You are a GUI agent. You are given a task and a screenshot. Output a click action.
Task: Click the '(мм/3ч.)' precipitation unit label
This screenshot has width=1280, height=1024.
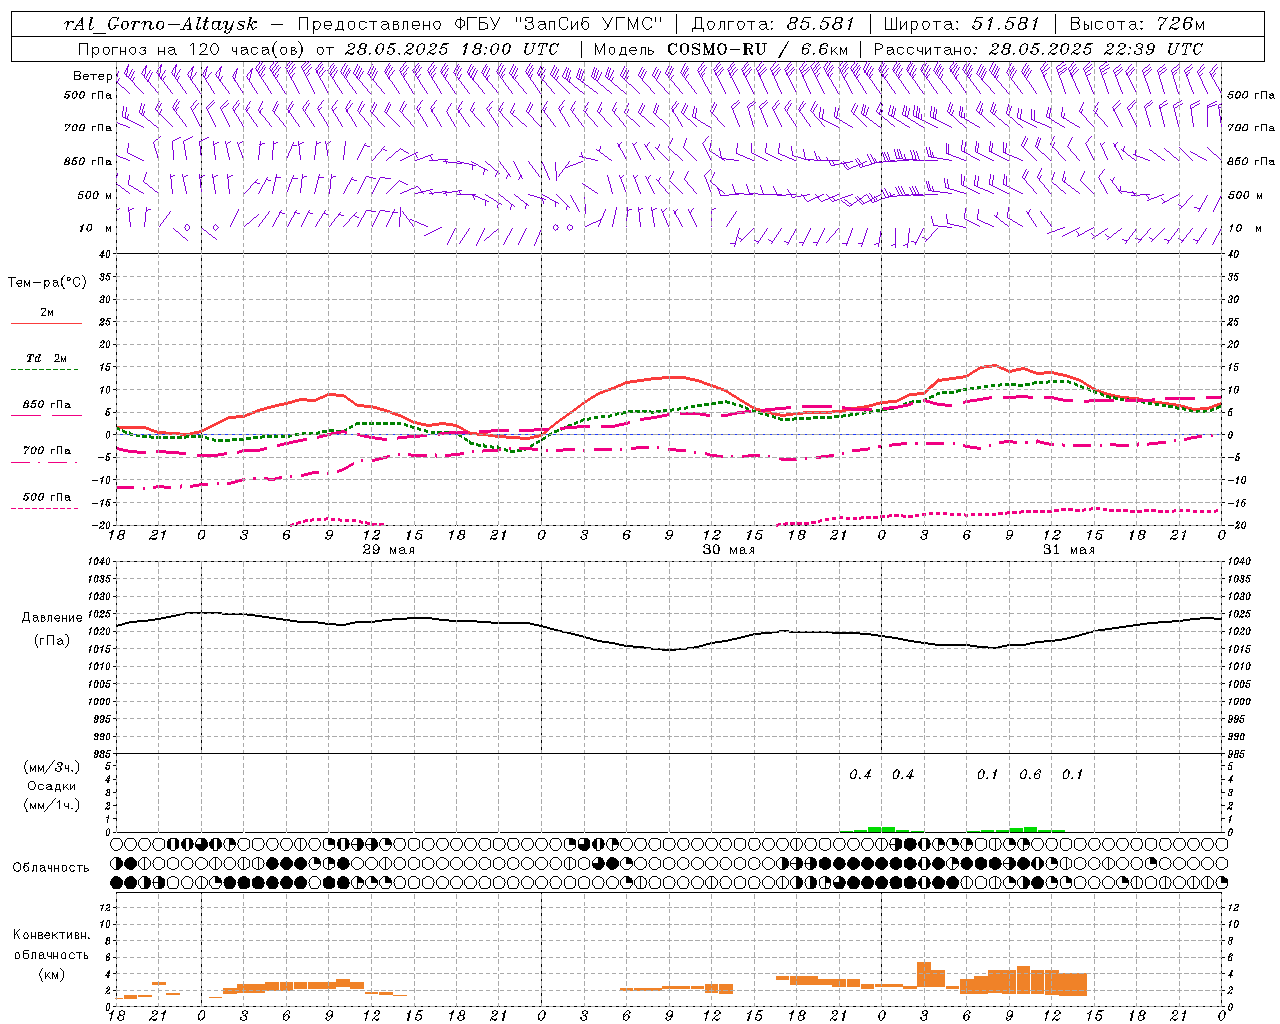pyautogui.click(x=51, y=767)
